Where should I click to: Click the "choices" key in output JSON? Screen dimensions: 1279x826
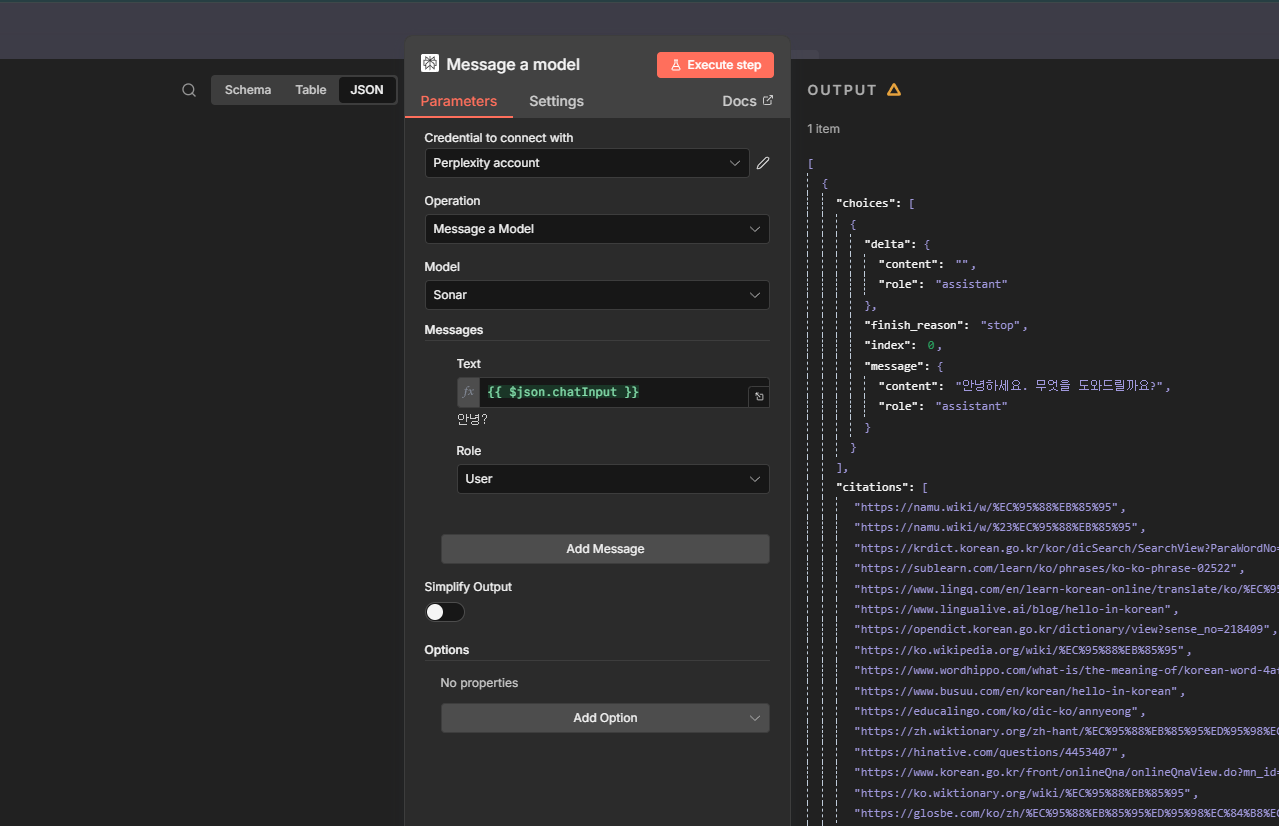click(869, 203)
